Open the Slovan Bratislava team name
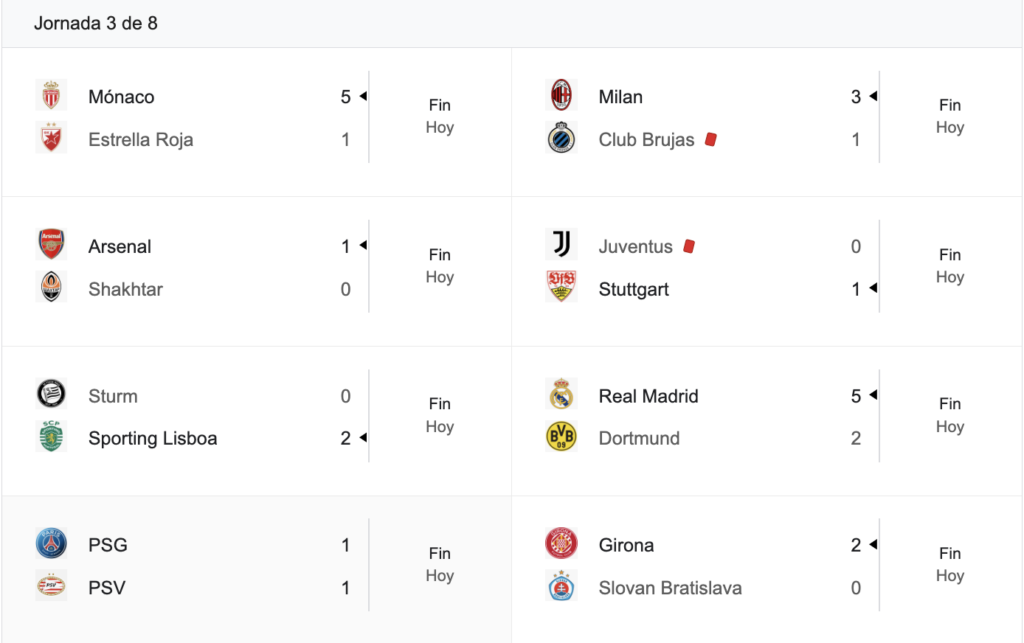 [670, 588]
